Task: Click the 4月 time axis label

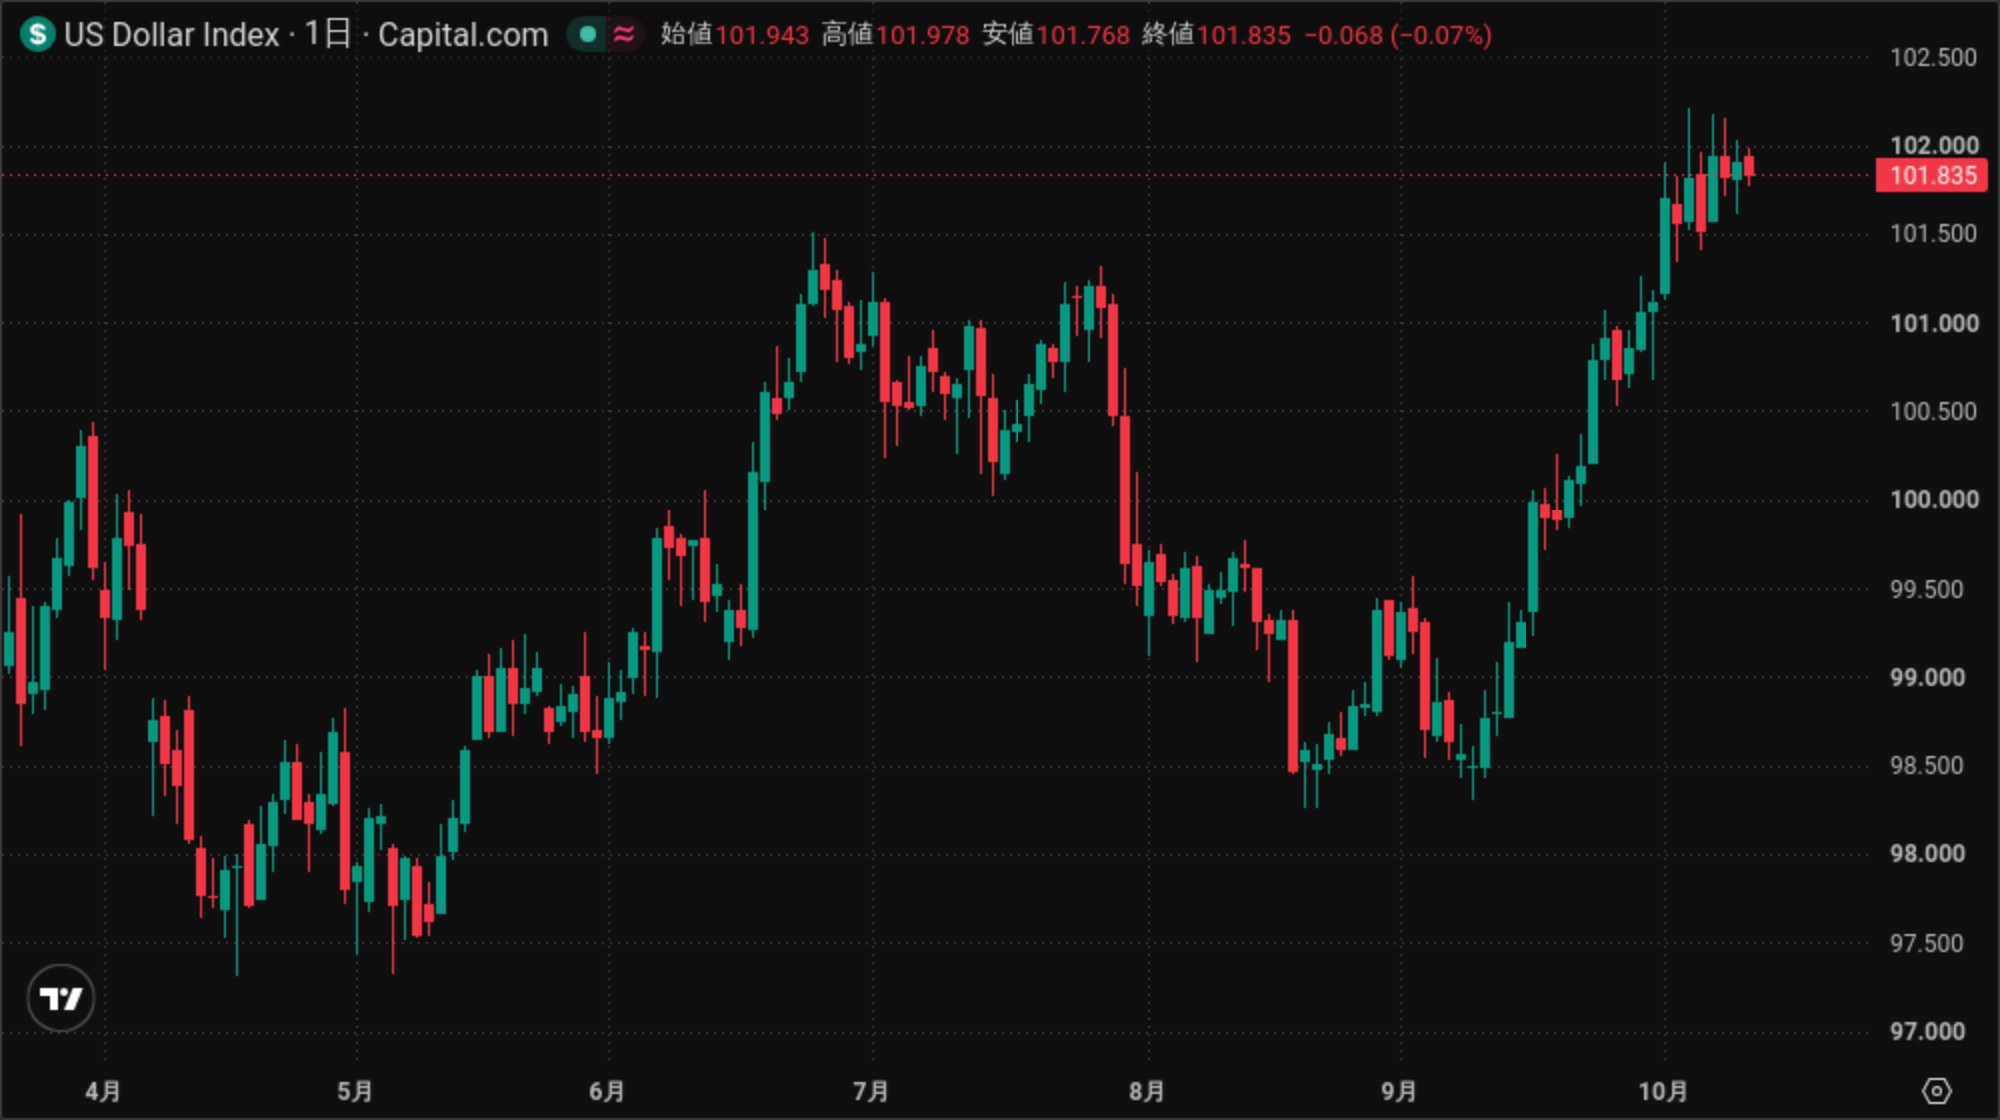Action: pos(103,1091)
